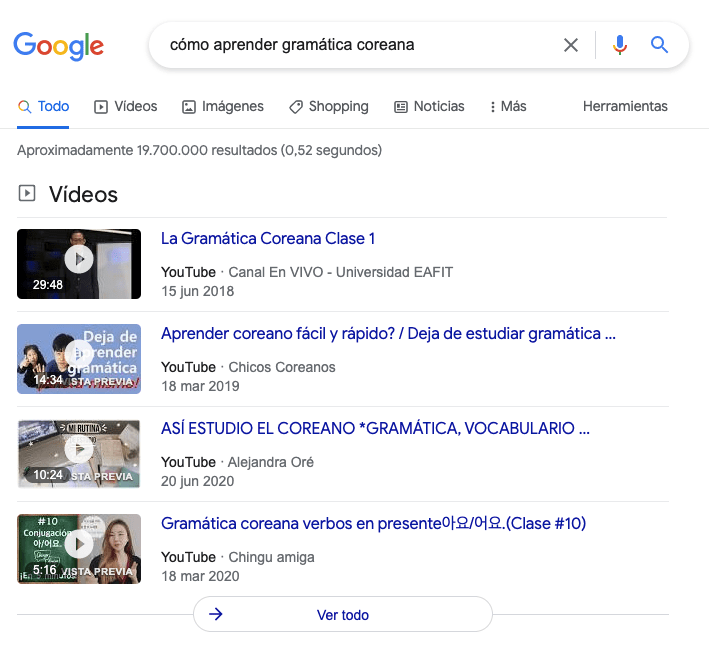Expand the Más options menu
This screenshot has height=656, width=709.
[508, 106]
